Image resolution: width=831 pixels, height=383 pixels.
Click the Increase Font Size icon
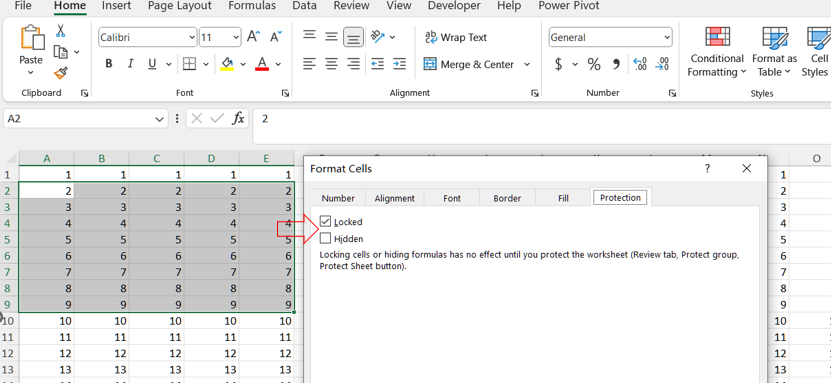click(x=253, y=37)
